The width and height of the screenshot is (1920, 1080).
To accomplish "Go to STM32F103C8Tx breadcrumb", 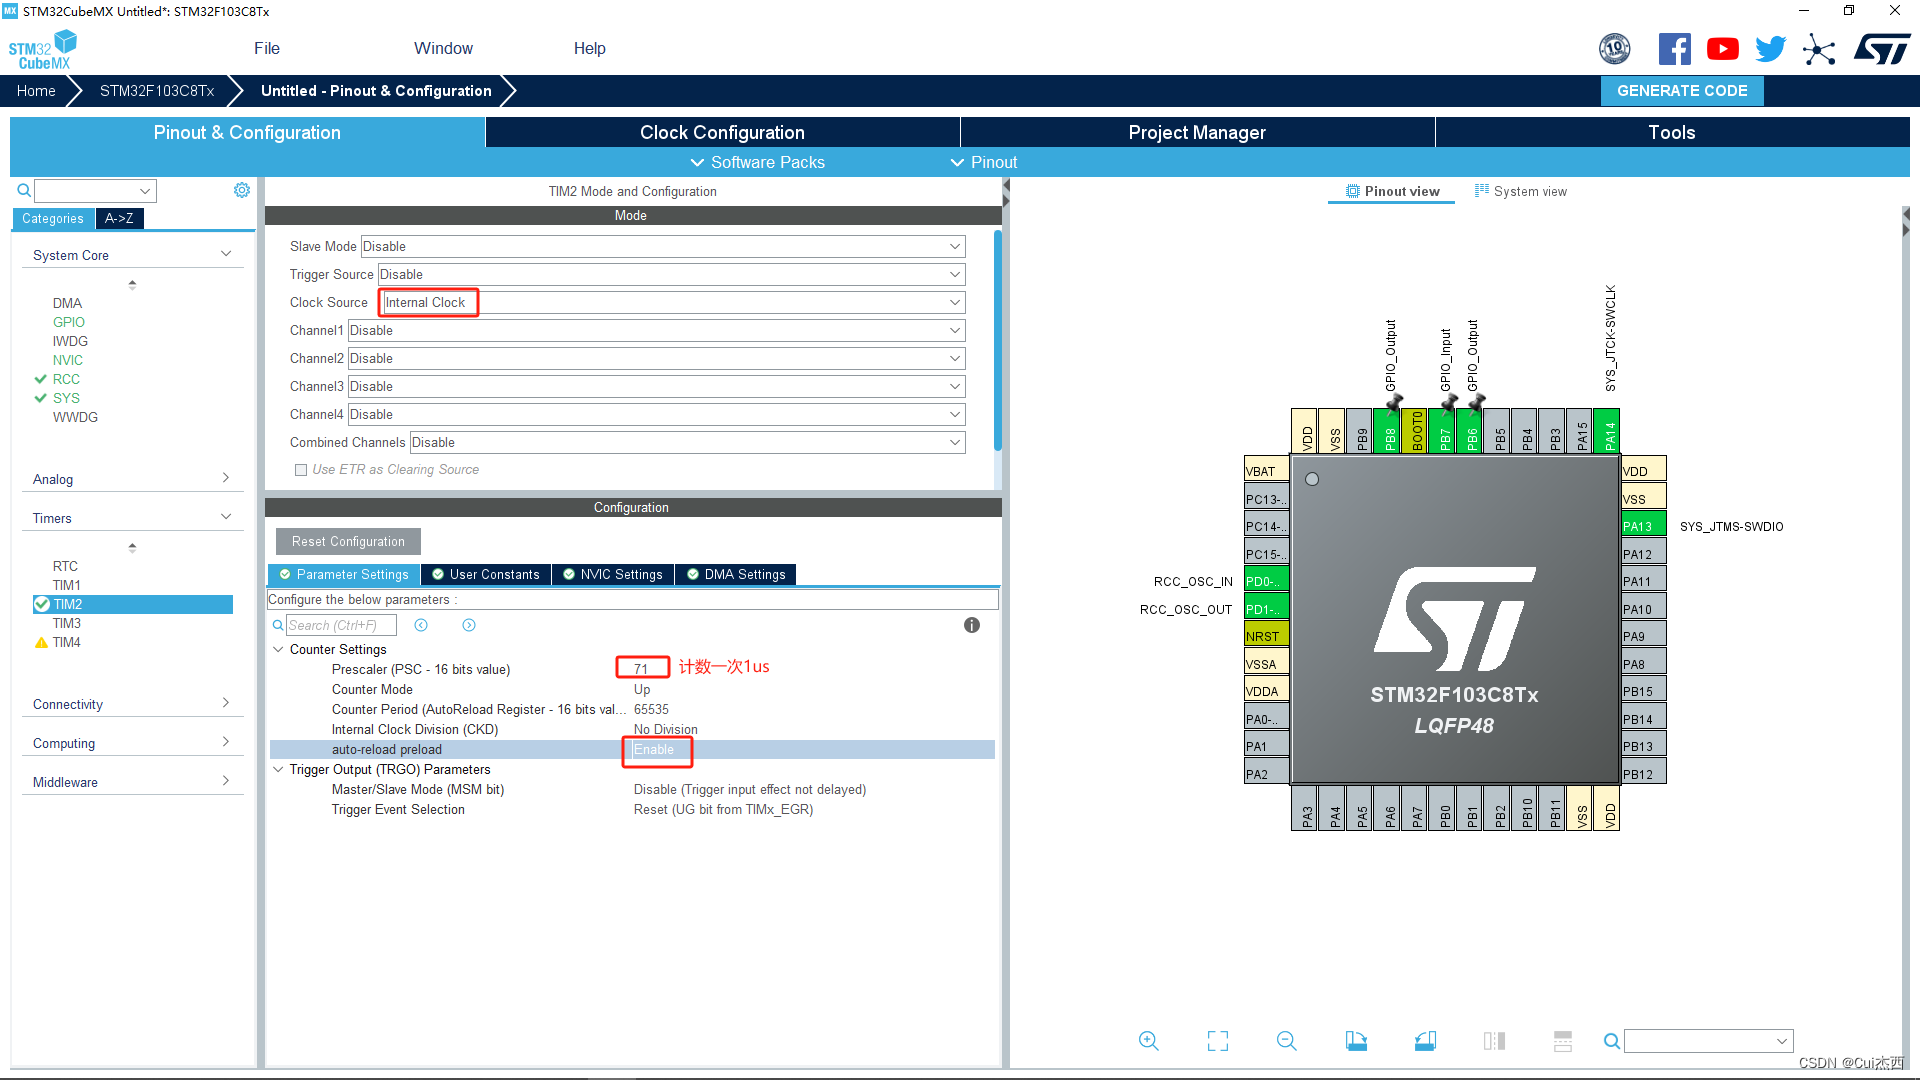I will click(x=157, y=90).
